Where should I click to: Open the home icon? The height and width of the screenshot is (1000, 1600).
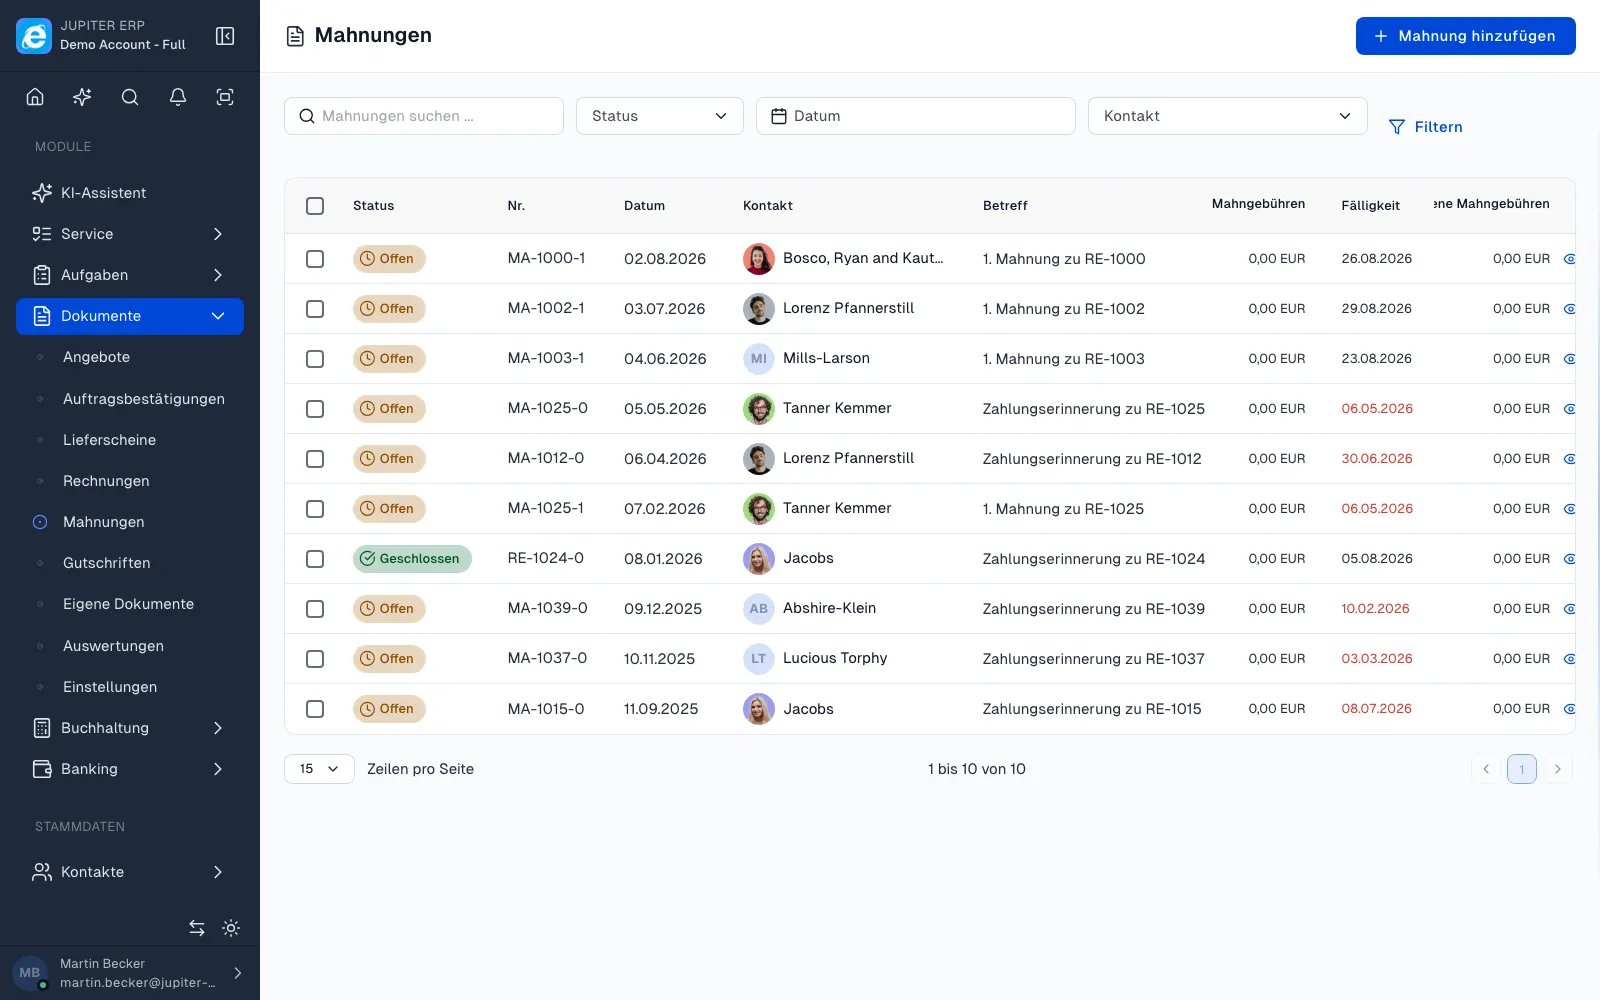[x=35, y=97]
